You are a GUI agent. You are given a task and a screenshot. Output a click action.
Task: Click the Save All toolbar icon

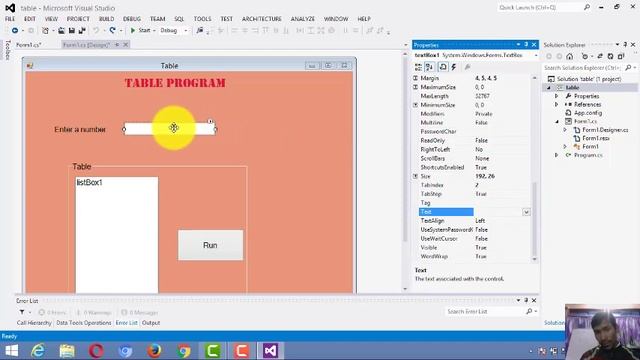(x=82, y=31)
